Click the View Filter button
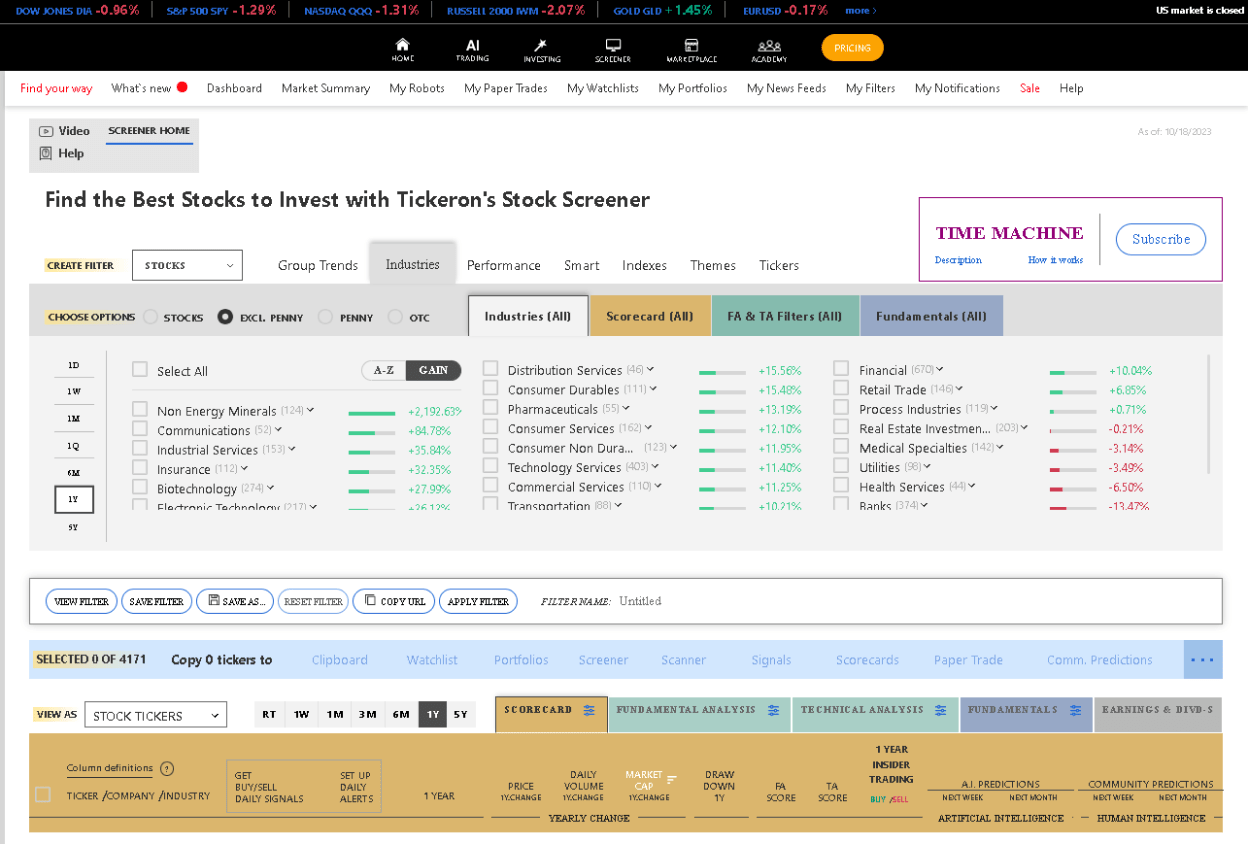 (81, 601)
